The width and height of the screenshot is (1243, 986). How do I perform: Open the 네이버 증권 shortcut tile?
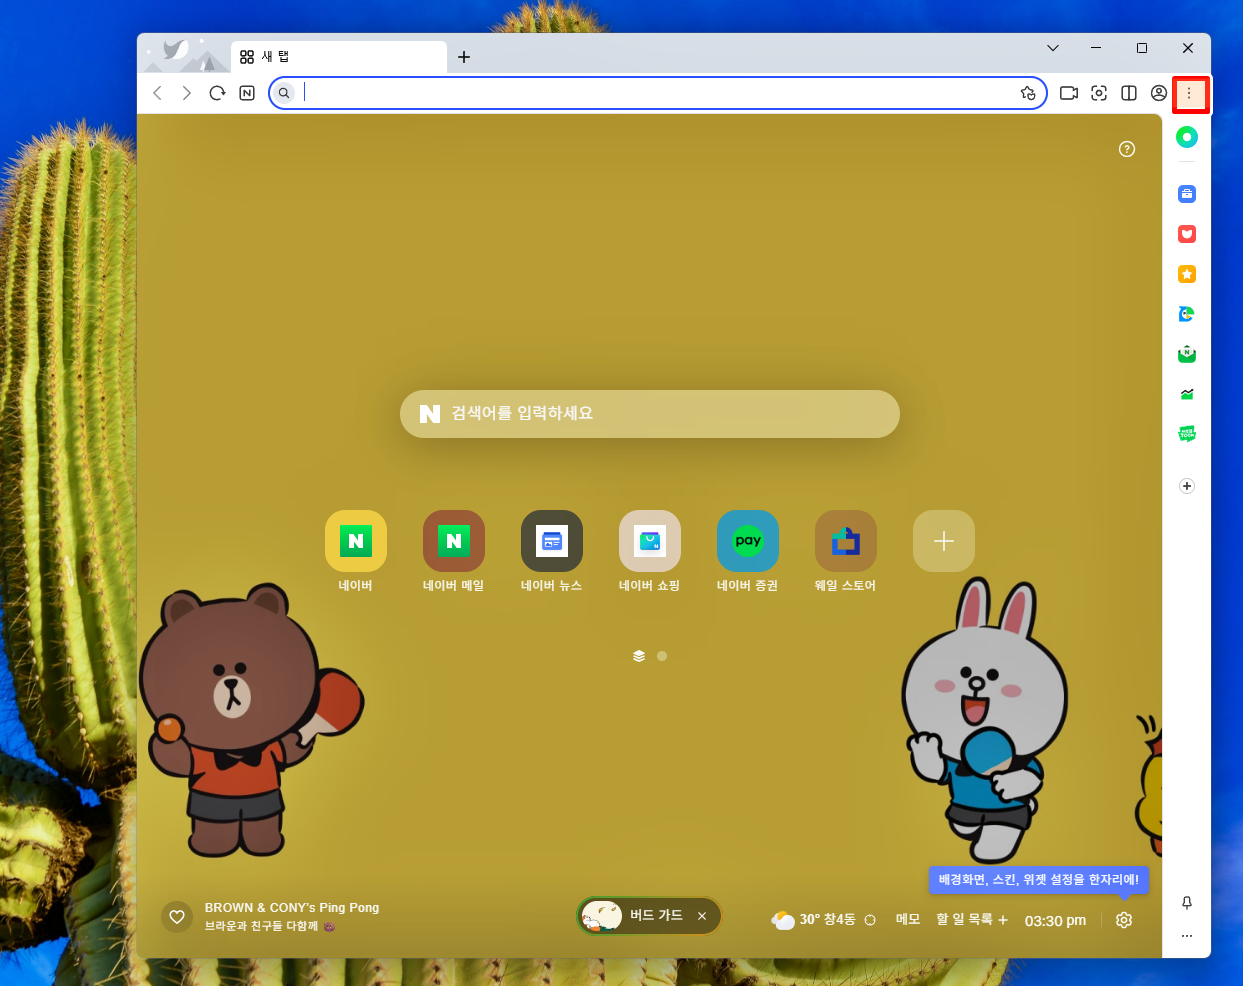[748, 541]
